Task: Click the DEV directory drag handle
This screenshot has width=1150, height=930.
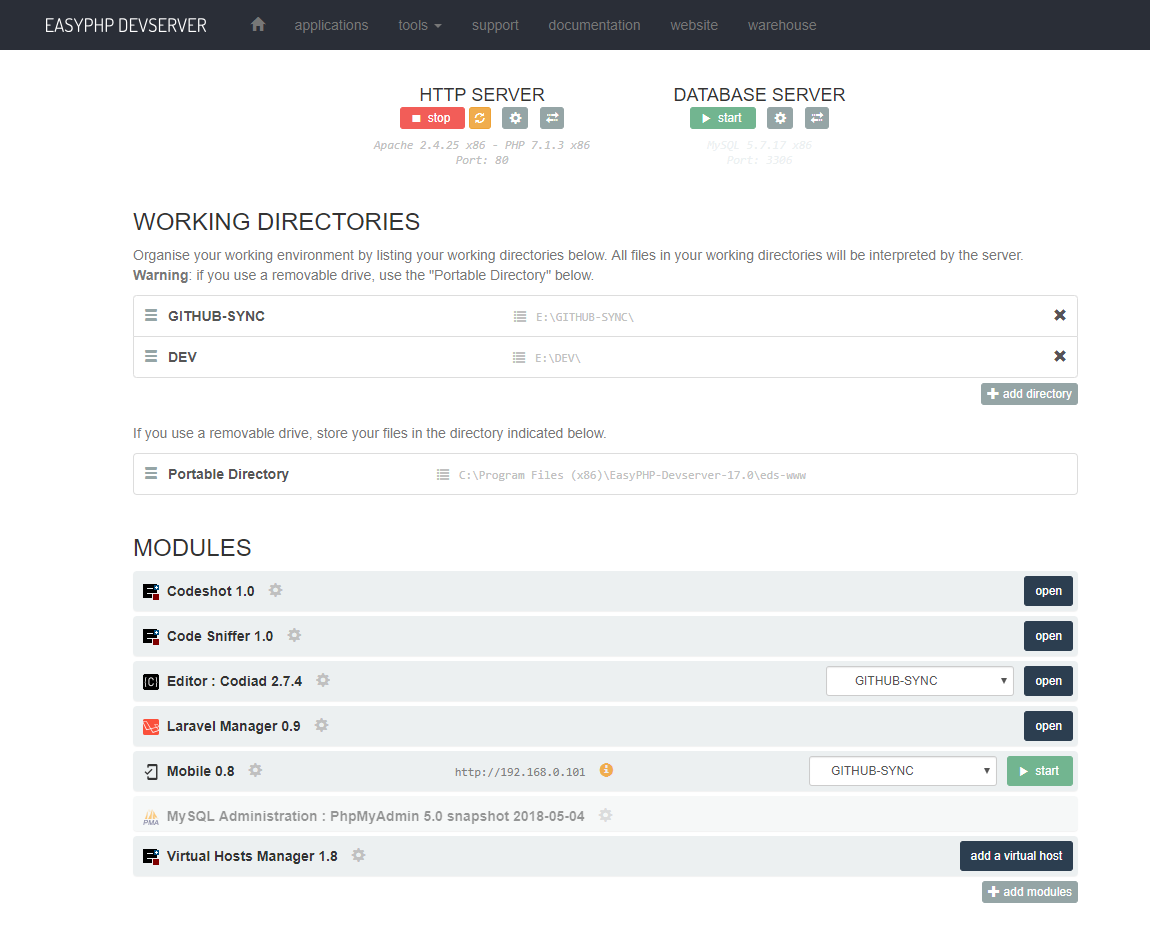Action: pyautogui.click(x=151, y=356)
